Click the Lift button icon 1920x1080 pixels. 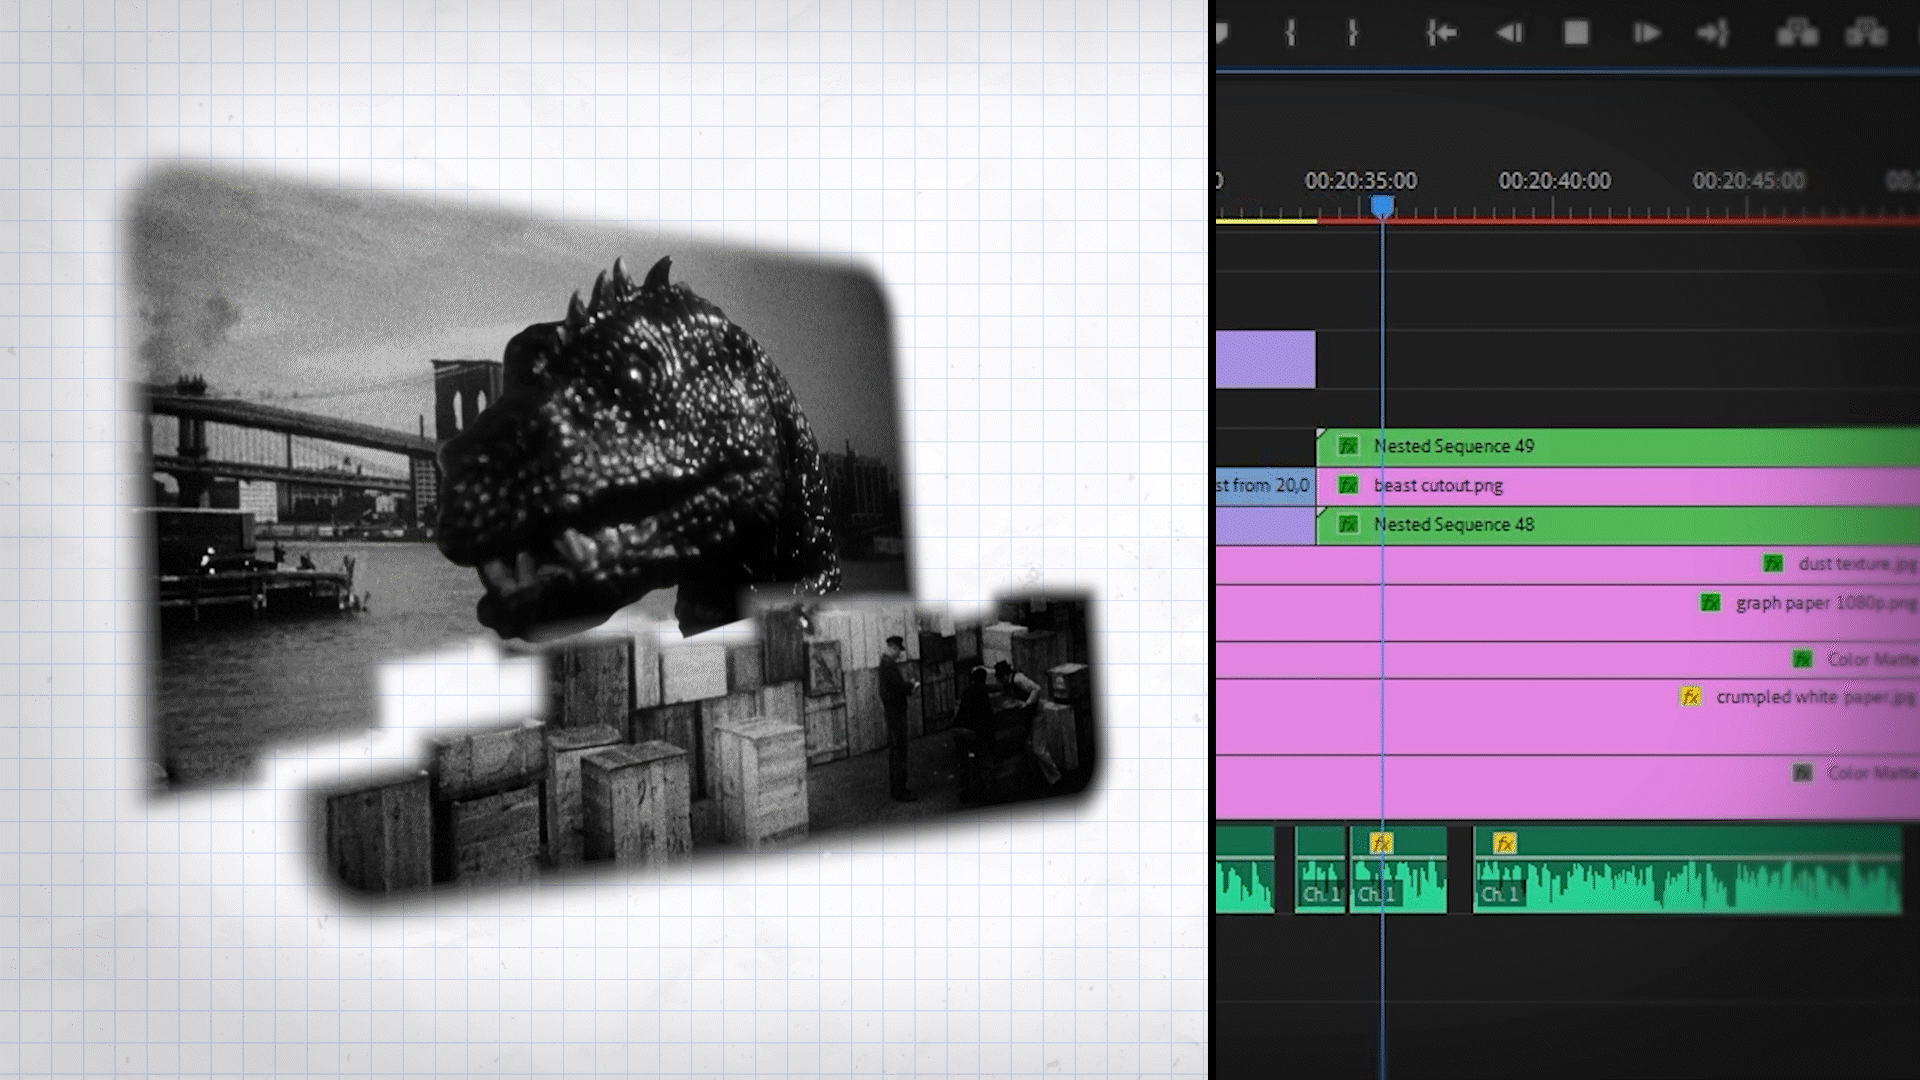tap(1796, 33)
